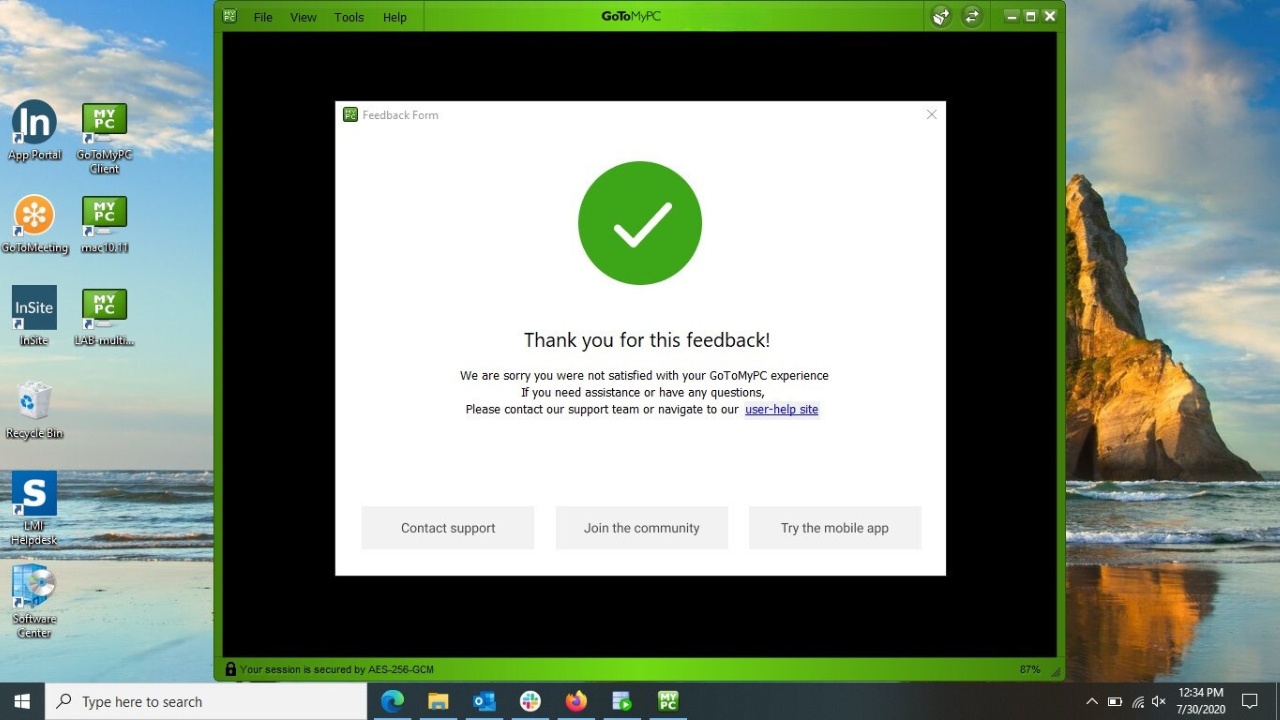This screenshot has width=1280, height=720.
Task: Click the 87% zoom indicator in the status bar
Action: point(1030,669)
